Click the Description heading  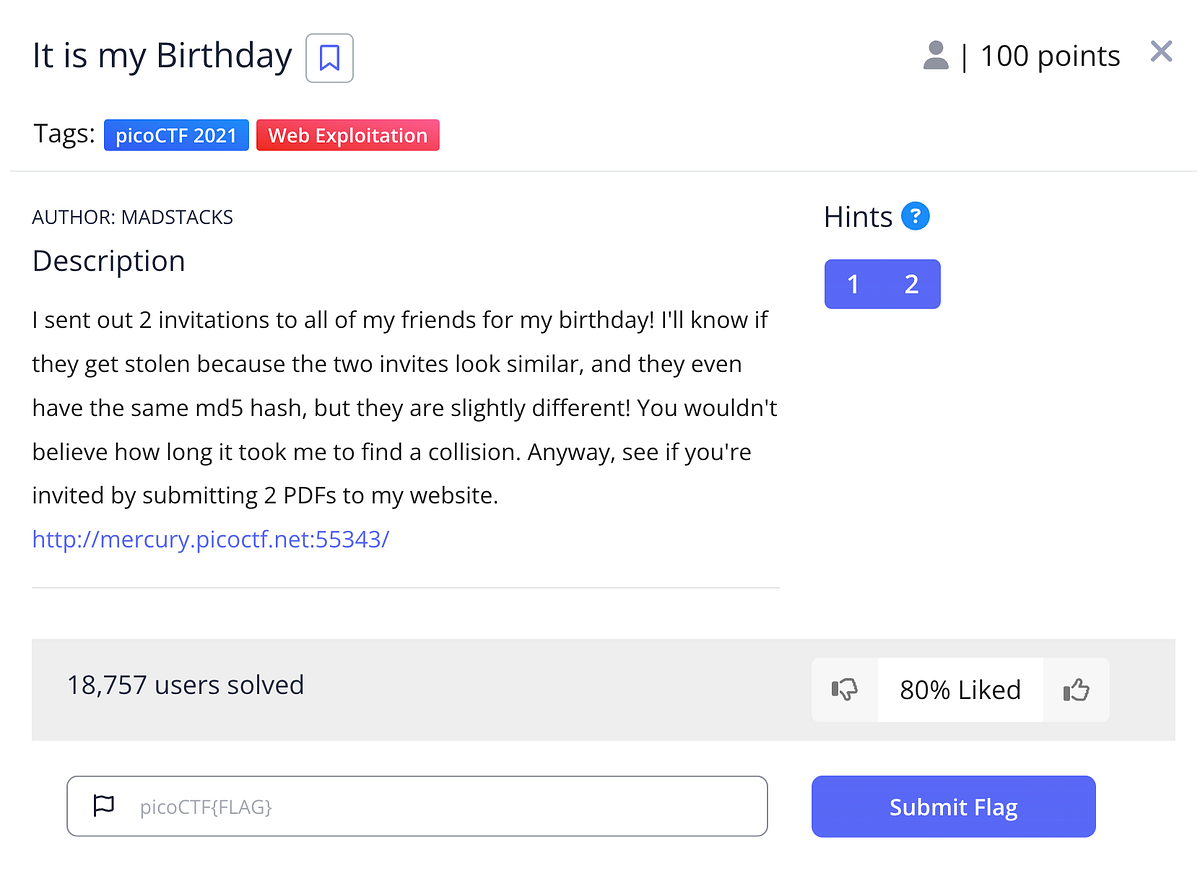click(108, 261)
